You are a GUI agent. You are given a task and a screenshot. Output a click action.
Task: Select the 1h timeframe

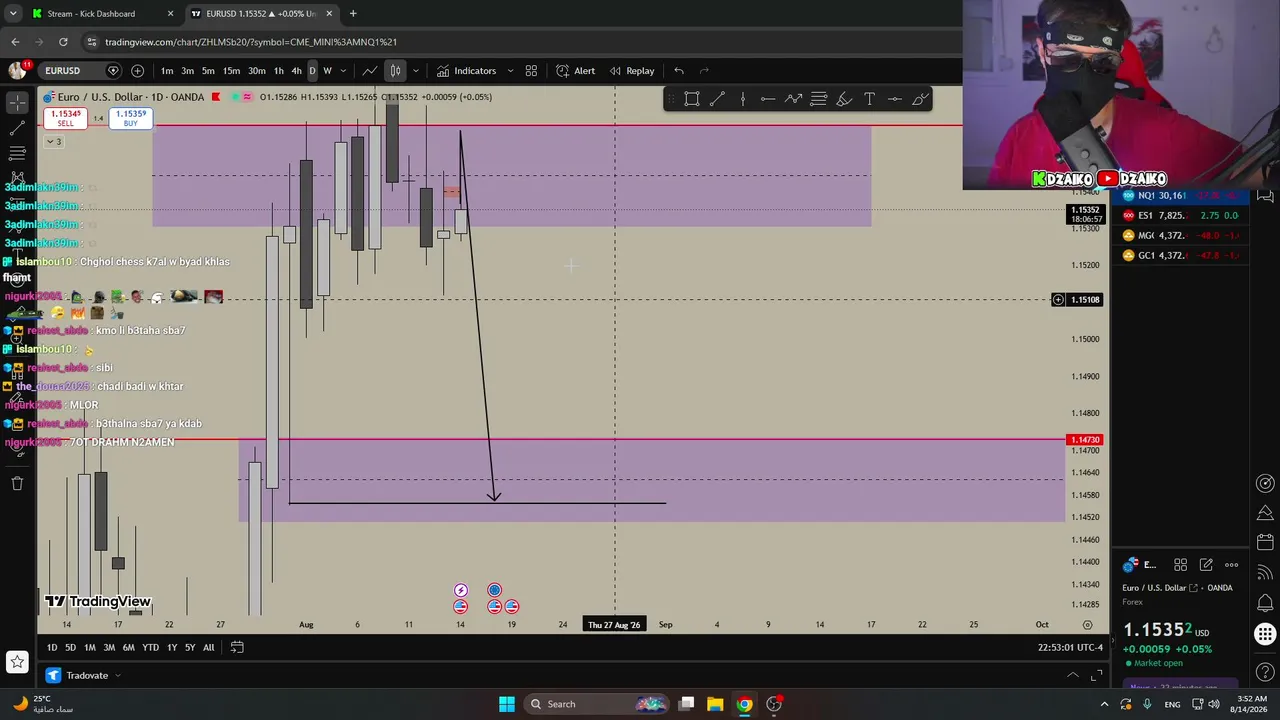(279, 71)
